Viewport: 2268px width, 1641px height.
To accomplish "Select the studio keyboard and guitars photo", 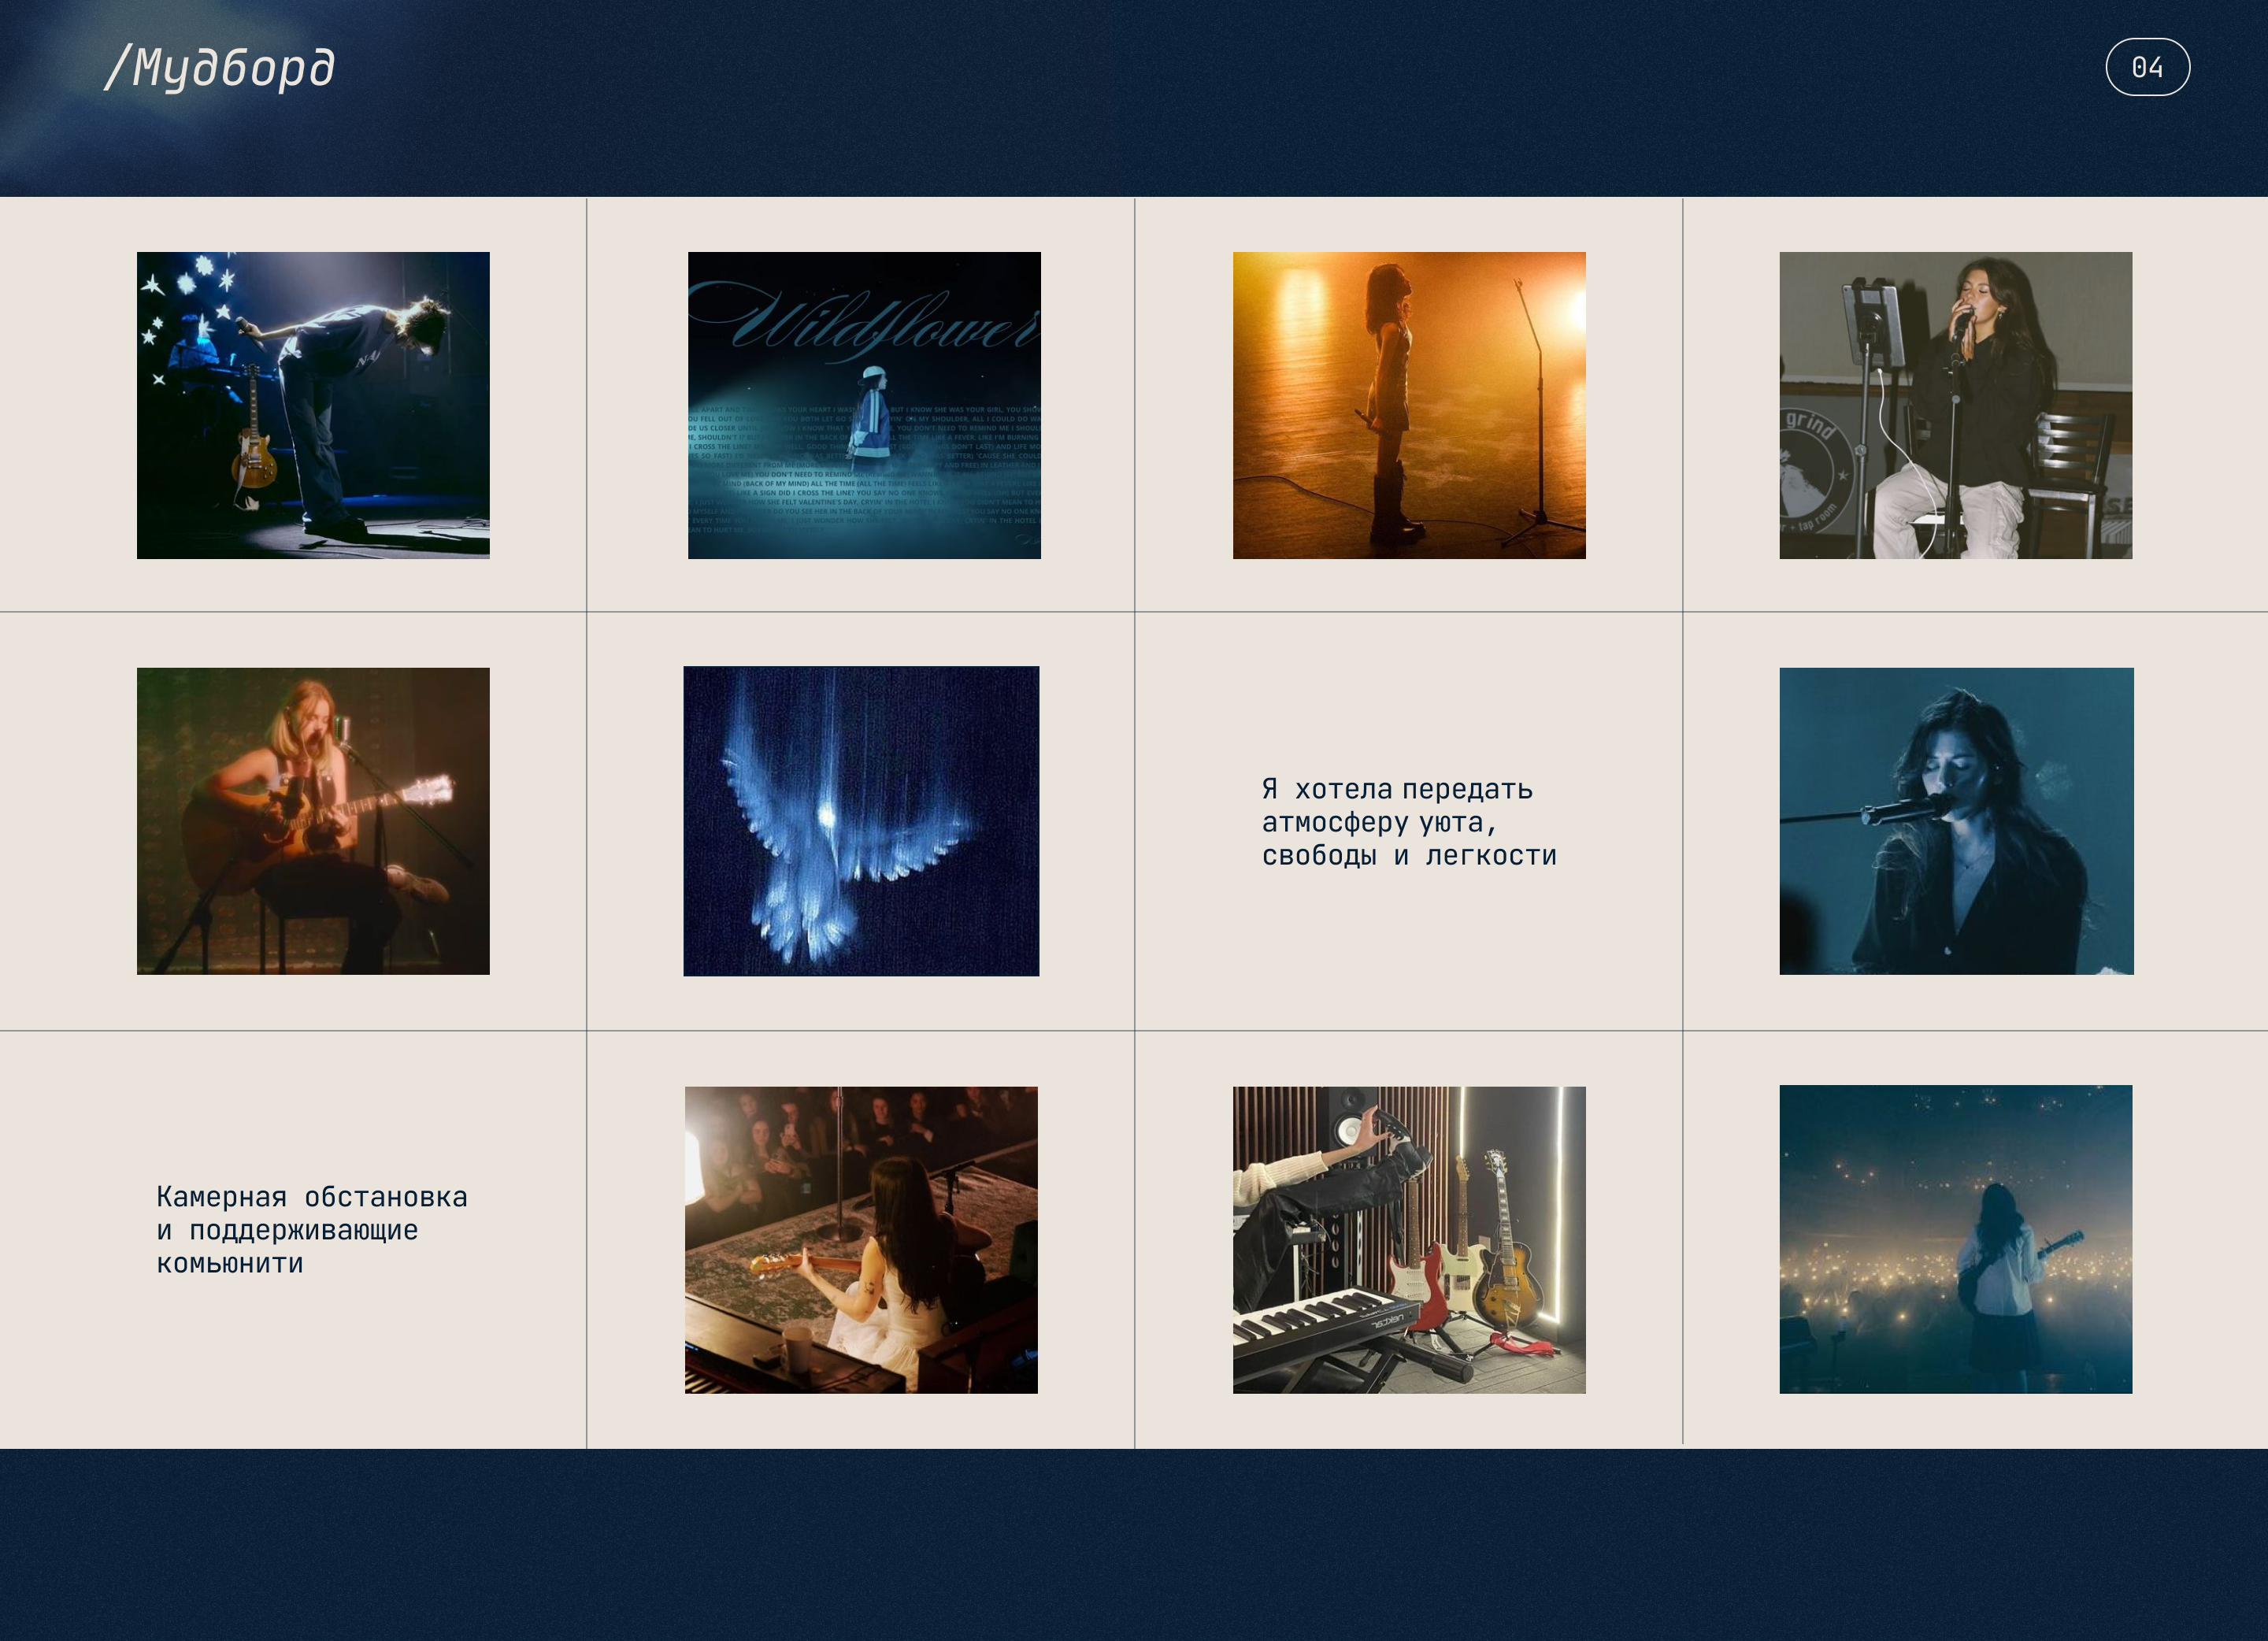I will point(1408,1240).
